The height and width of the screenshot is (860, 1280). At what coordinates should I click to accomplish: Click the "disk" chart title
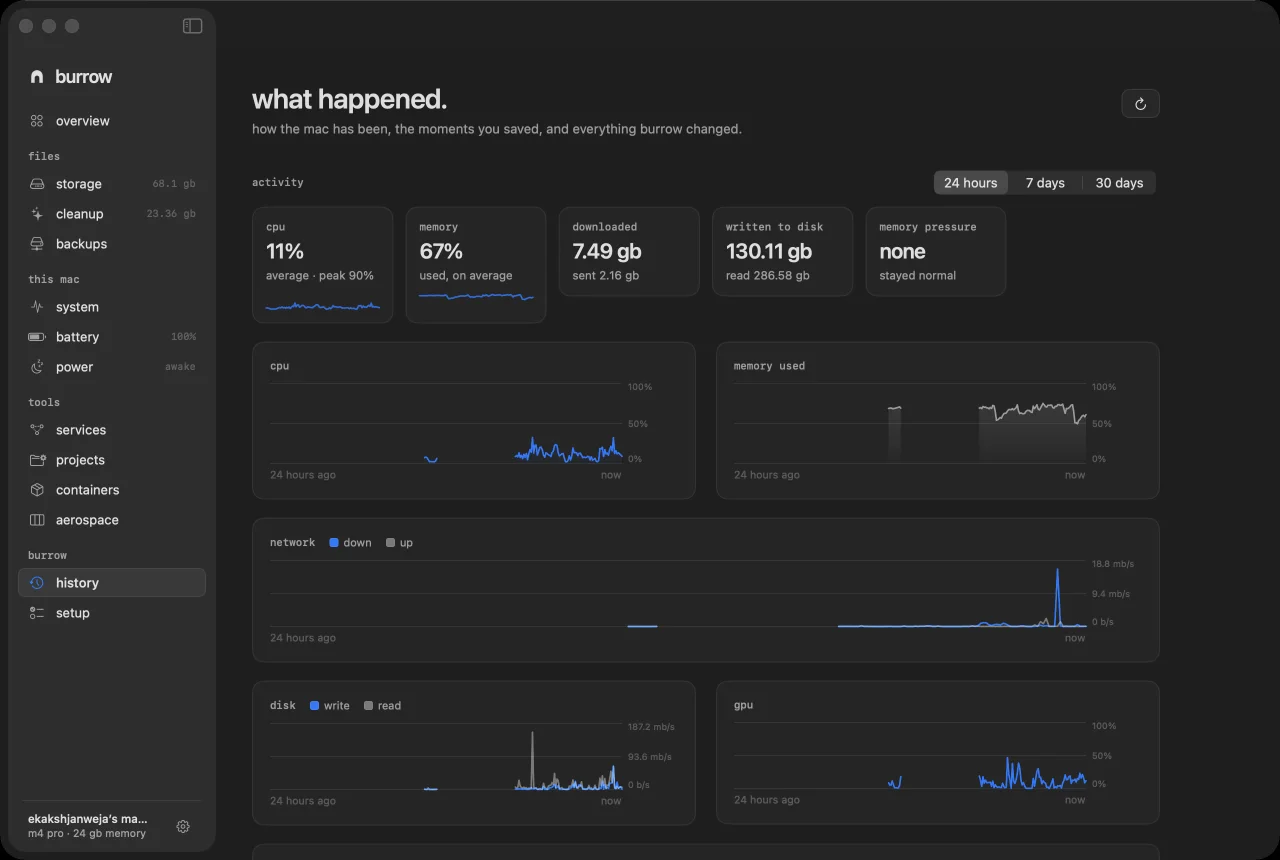pos(283,706)
